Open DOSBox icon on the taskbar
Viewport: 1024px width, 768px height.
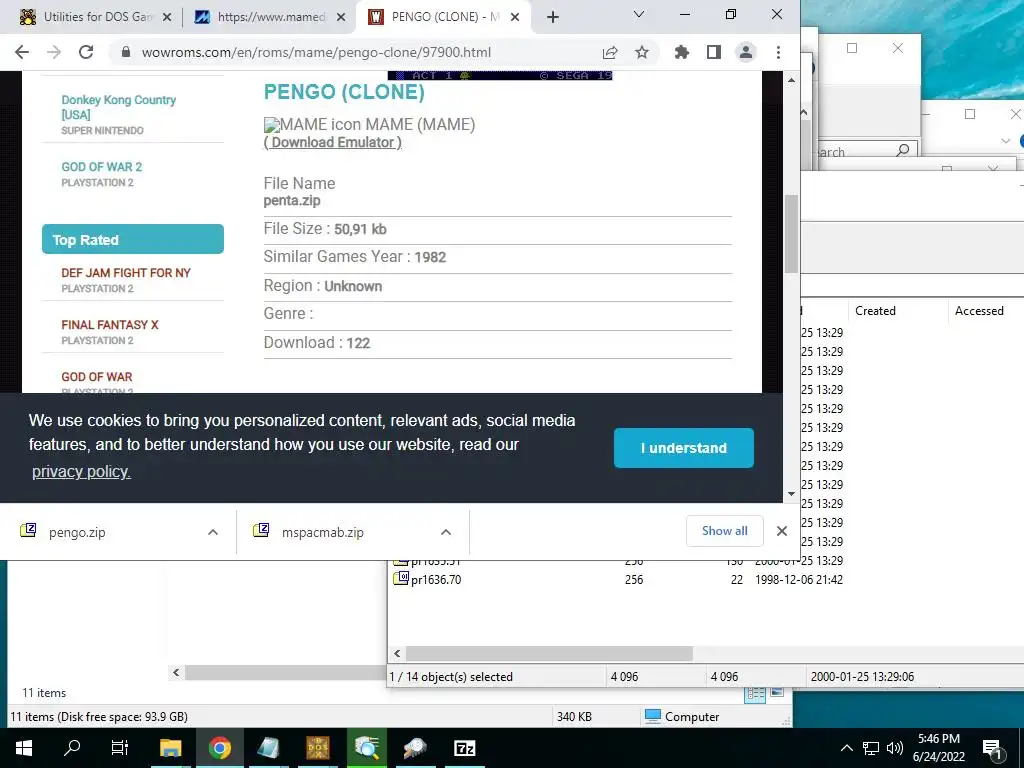[318, 748]
